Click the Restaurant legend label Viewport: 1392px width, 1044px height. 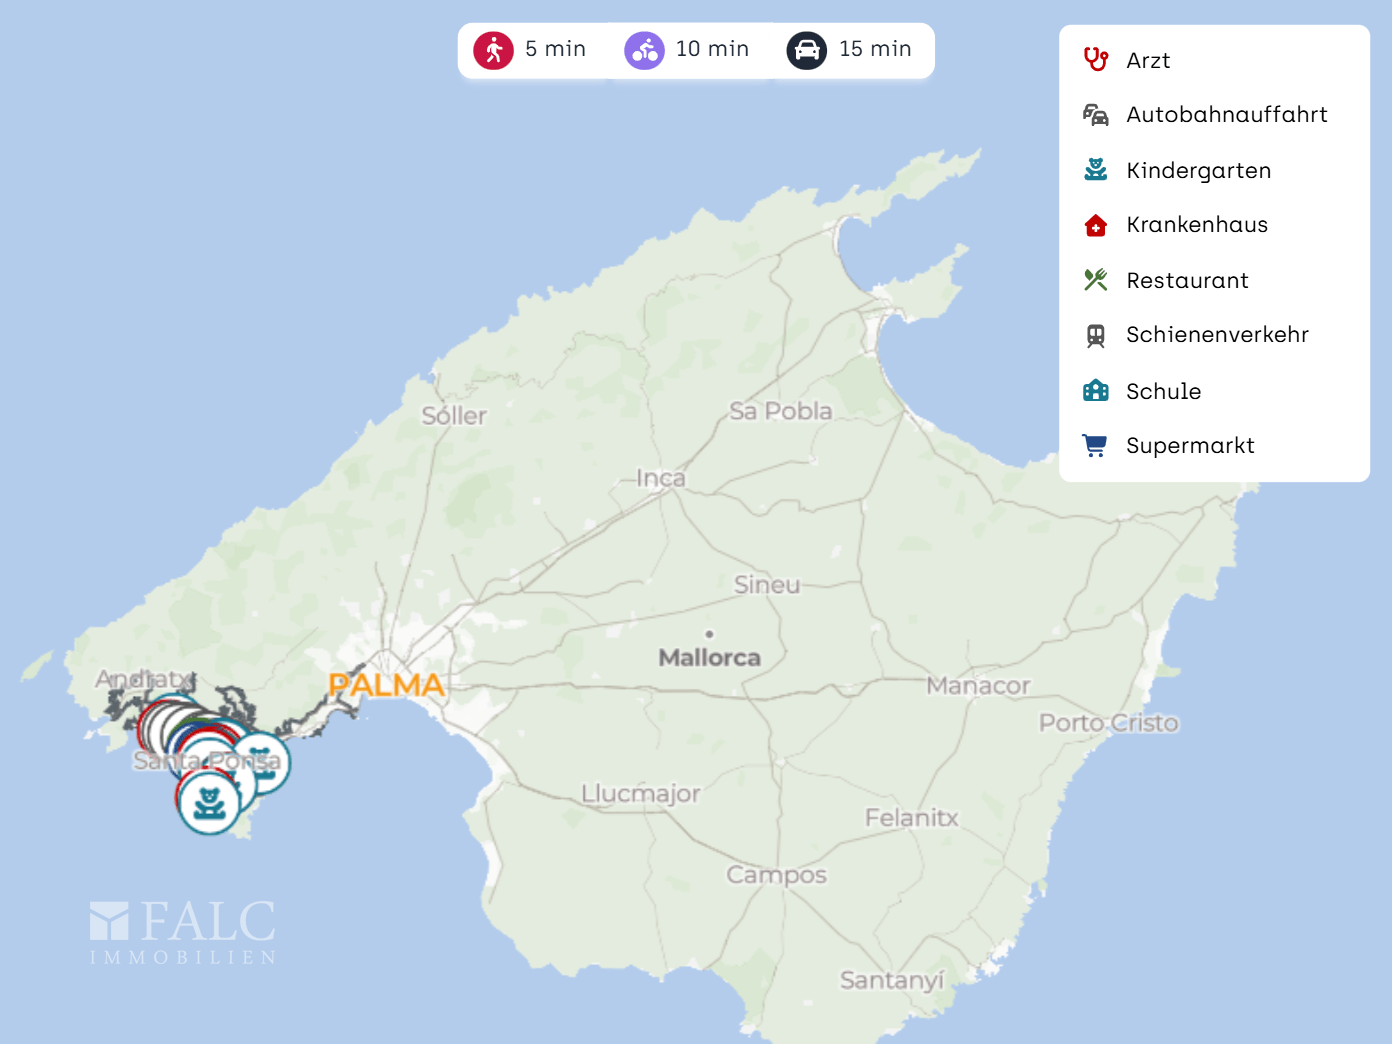tap(1187, 281)
